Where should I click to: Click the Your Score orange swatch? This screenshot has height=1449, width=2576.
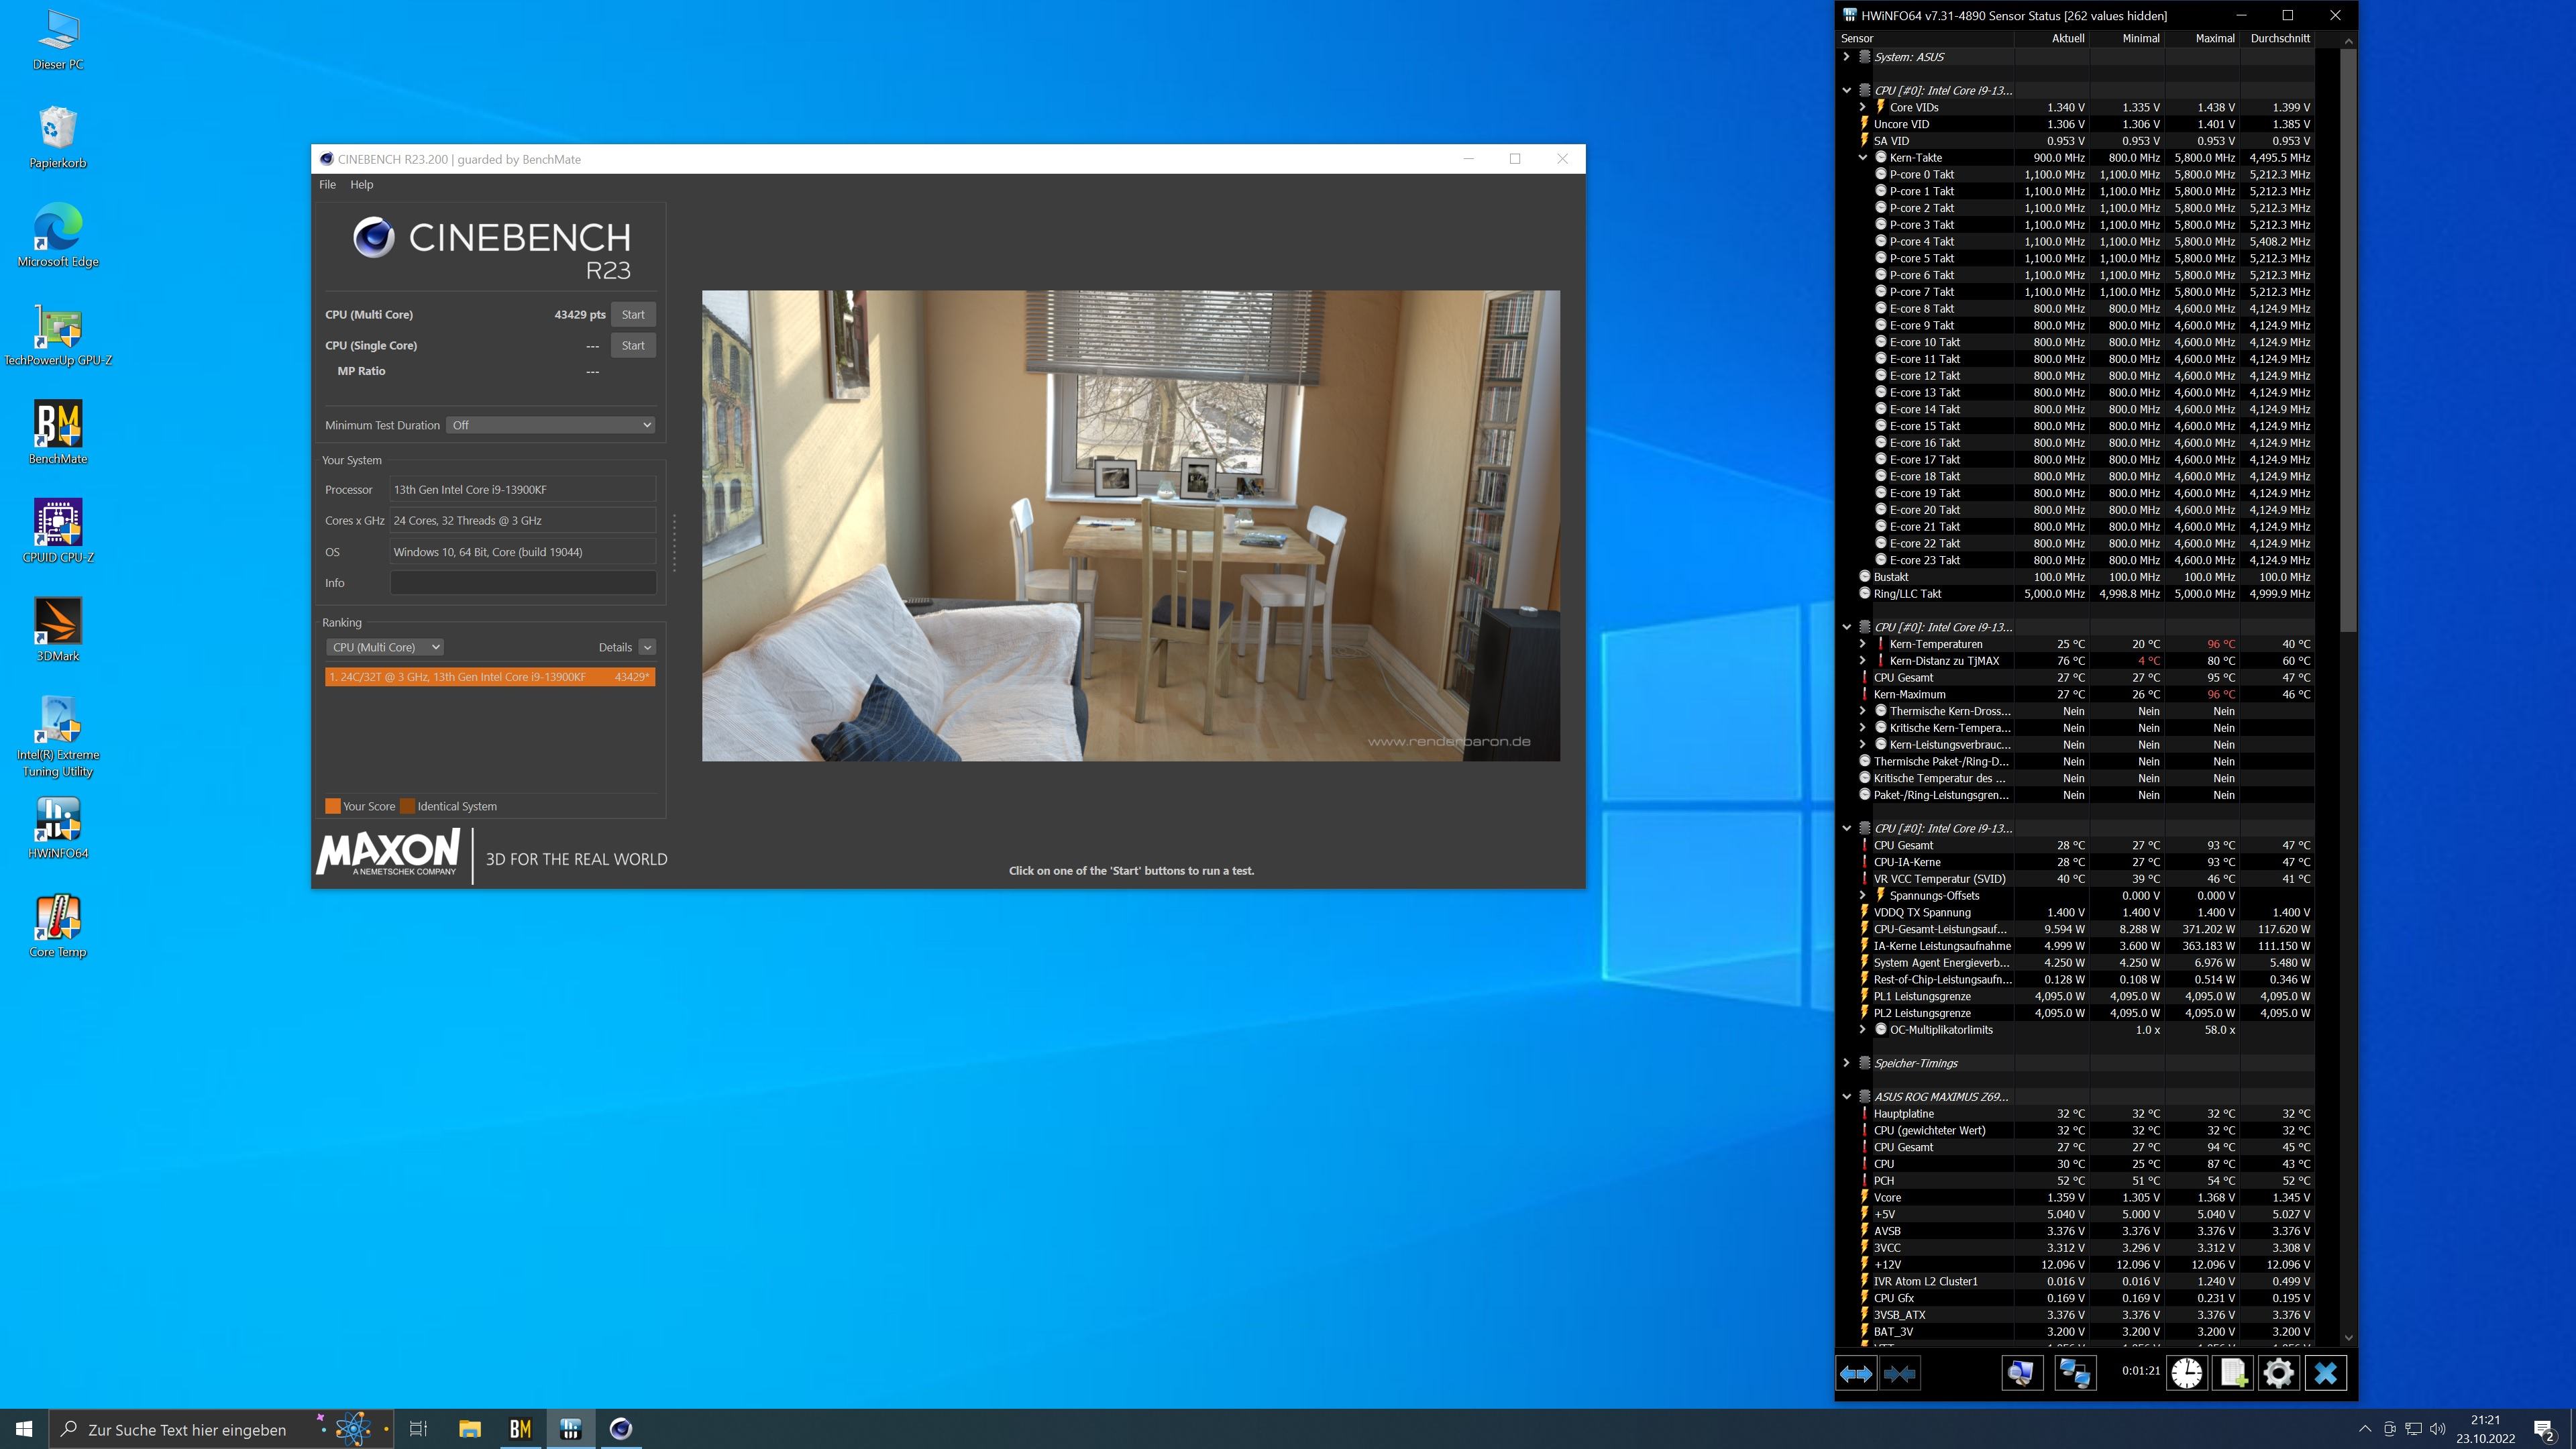pos(333,806)
